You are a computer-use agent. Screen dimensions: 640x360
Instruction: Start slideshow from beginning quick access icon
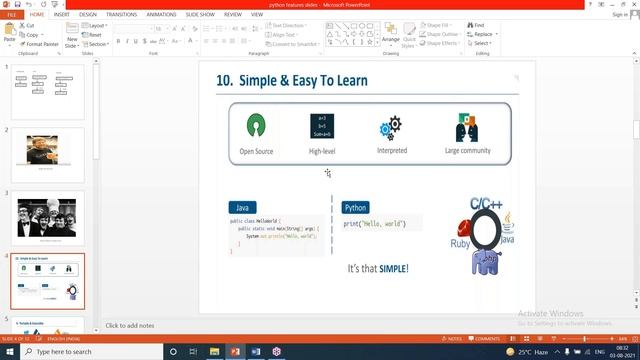55,4
